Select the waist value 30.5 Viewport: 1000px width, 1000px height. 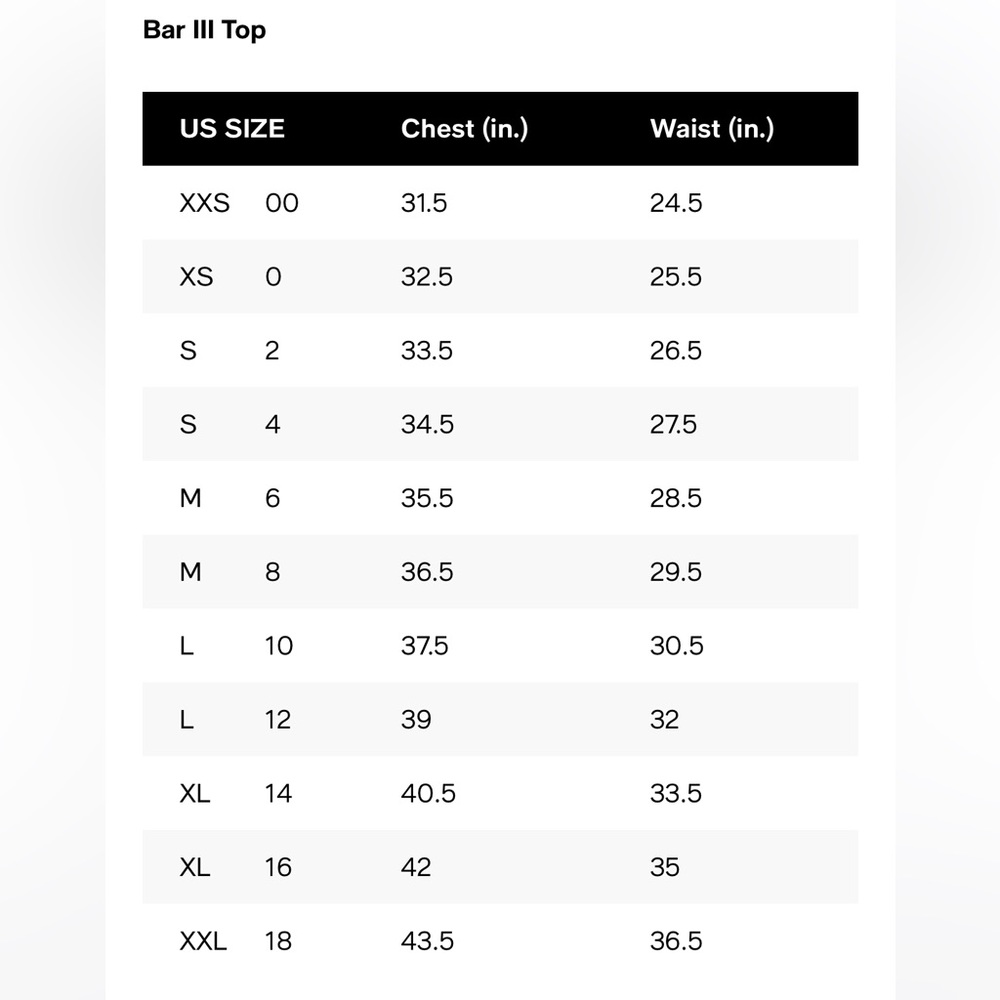pos(677,646)
